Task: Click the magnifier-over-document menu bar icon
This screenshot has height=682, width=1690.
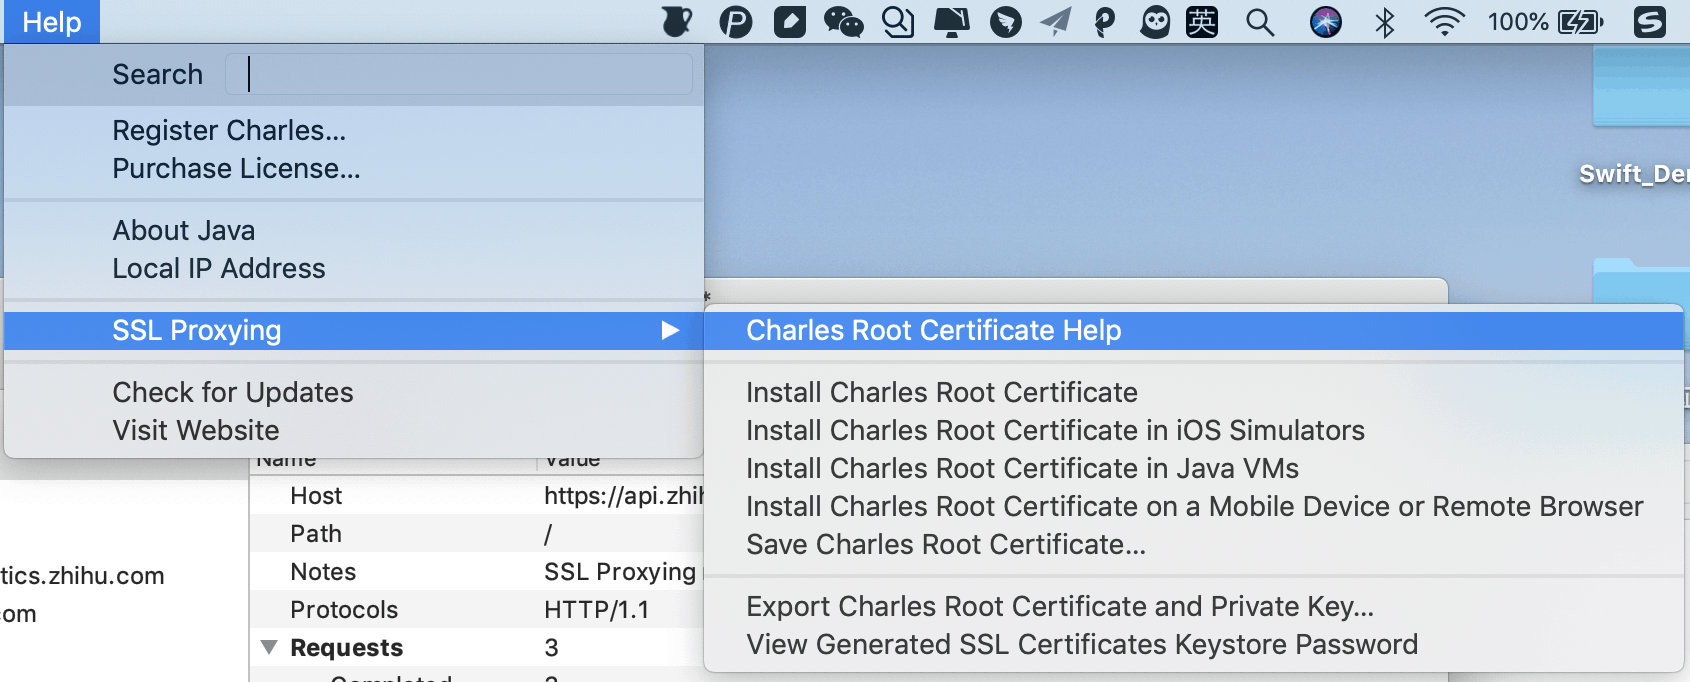Action: coord(898,22)
